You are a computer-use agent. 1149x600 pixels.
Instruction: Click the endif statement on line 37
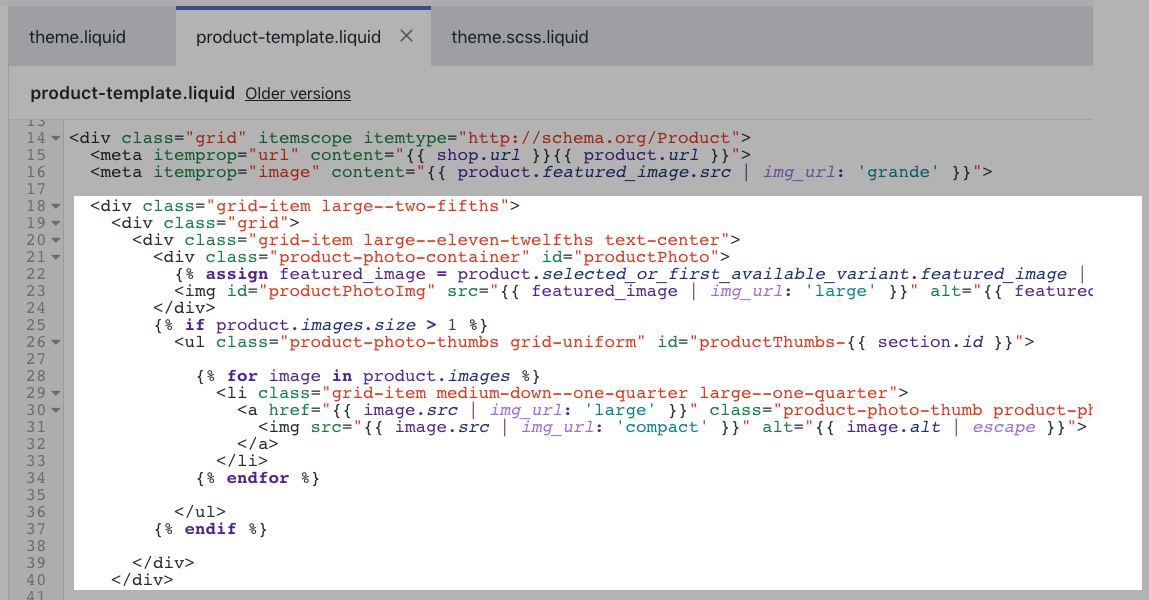coord(211,529)
